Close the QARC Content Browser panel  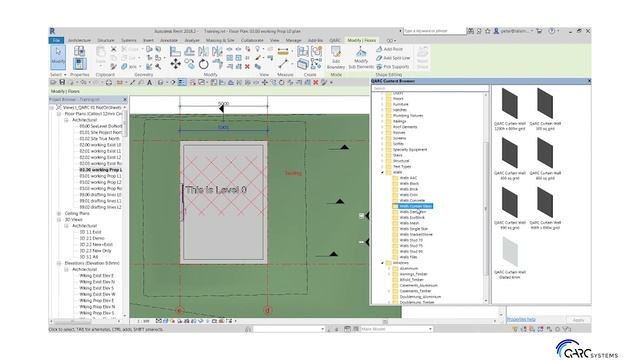click(589, 81)
